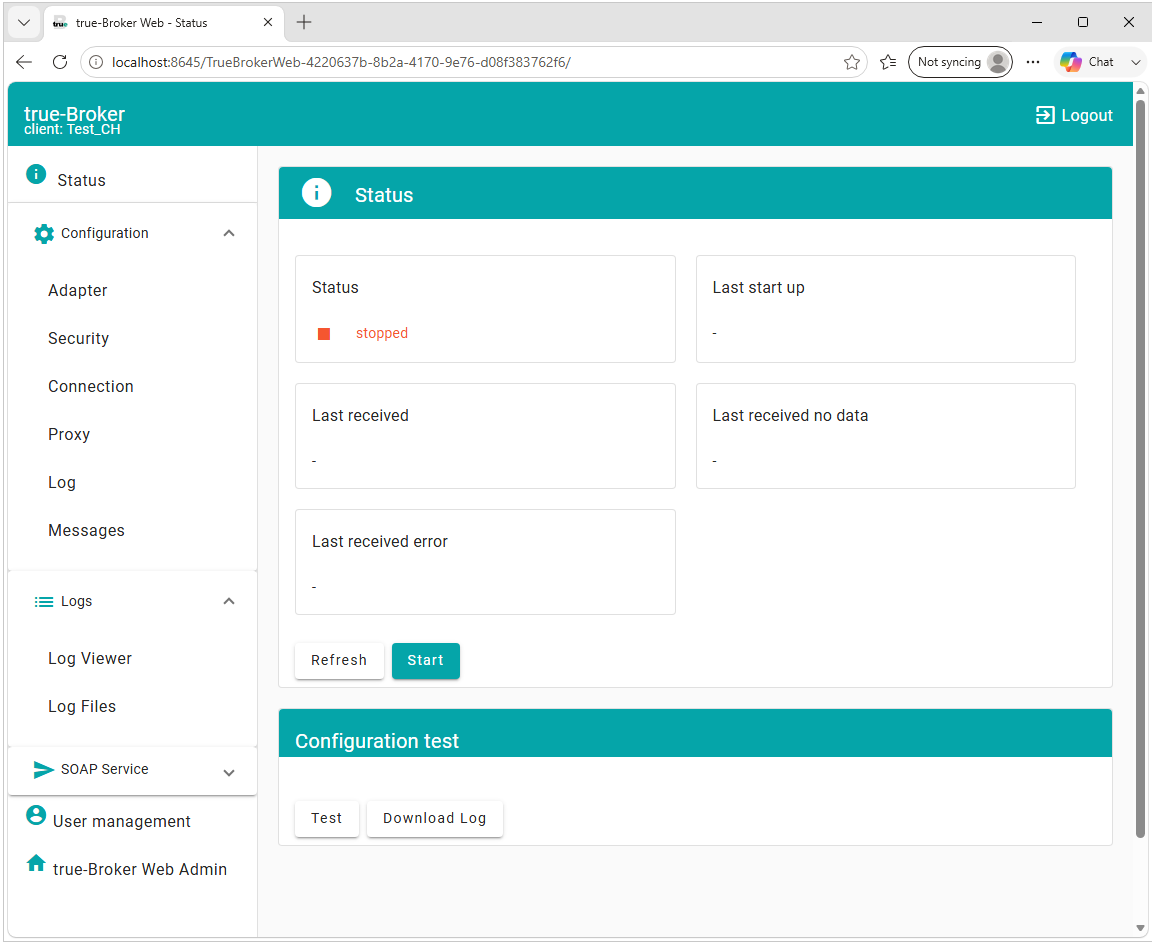Screen dimensions: 1152x945
Task: Open the Messages configuration page
Action: (x=87, y=531)
